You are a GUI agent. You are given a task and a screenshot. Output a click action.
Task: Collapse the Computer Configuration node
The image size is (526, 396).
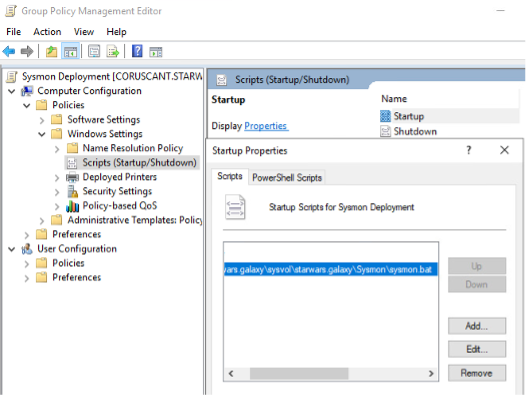click(12, 91)
